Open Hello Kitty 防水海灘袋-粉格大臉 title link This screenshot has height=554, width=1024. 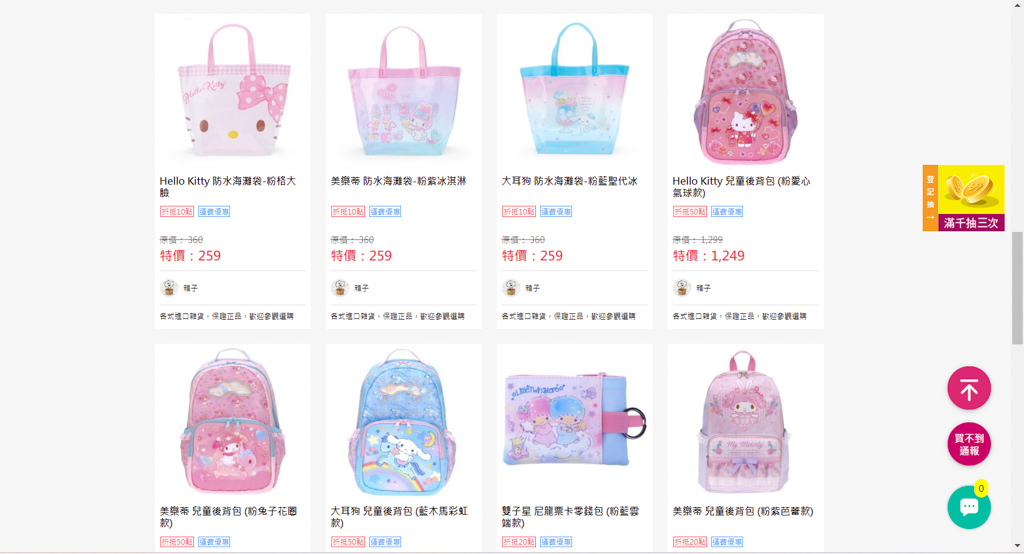pyautogui.click(x=228, y=186)
